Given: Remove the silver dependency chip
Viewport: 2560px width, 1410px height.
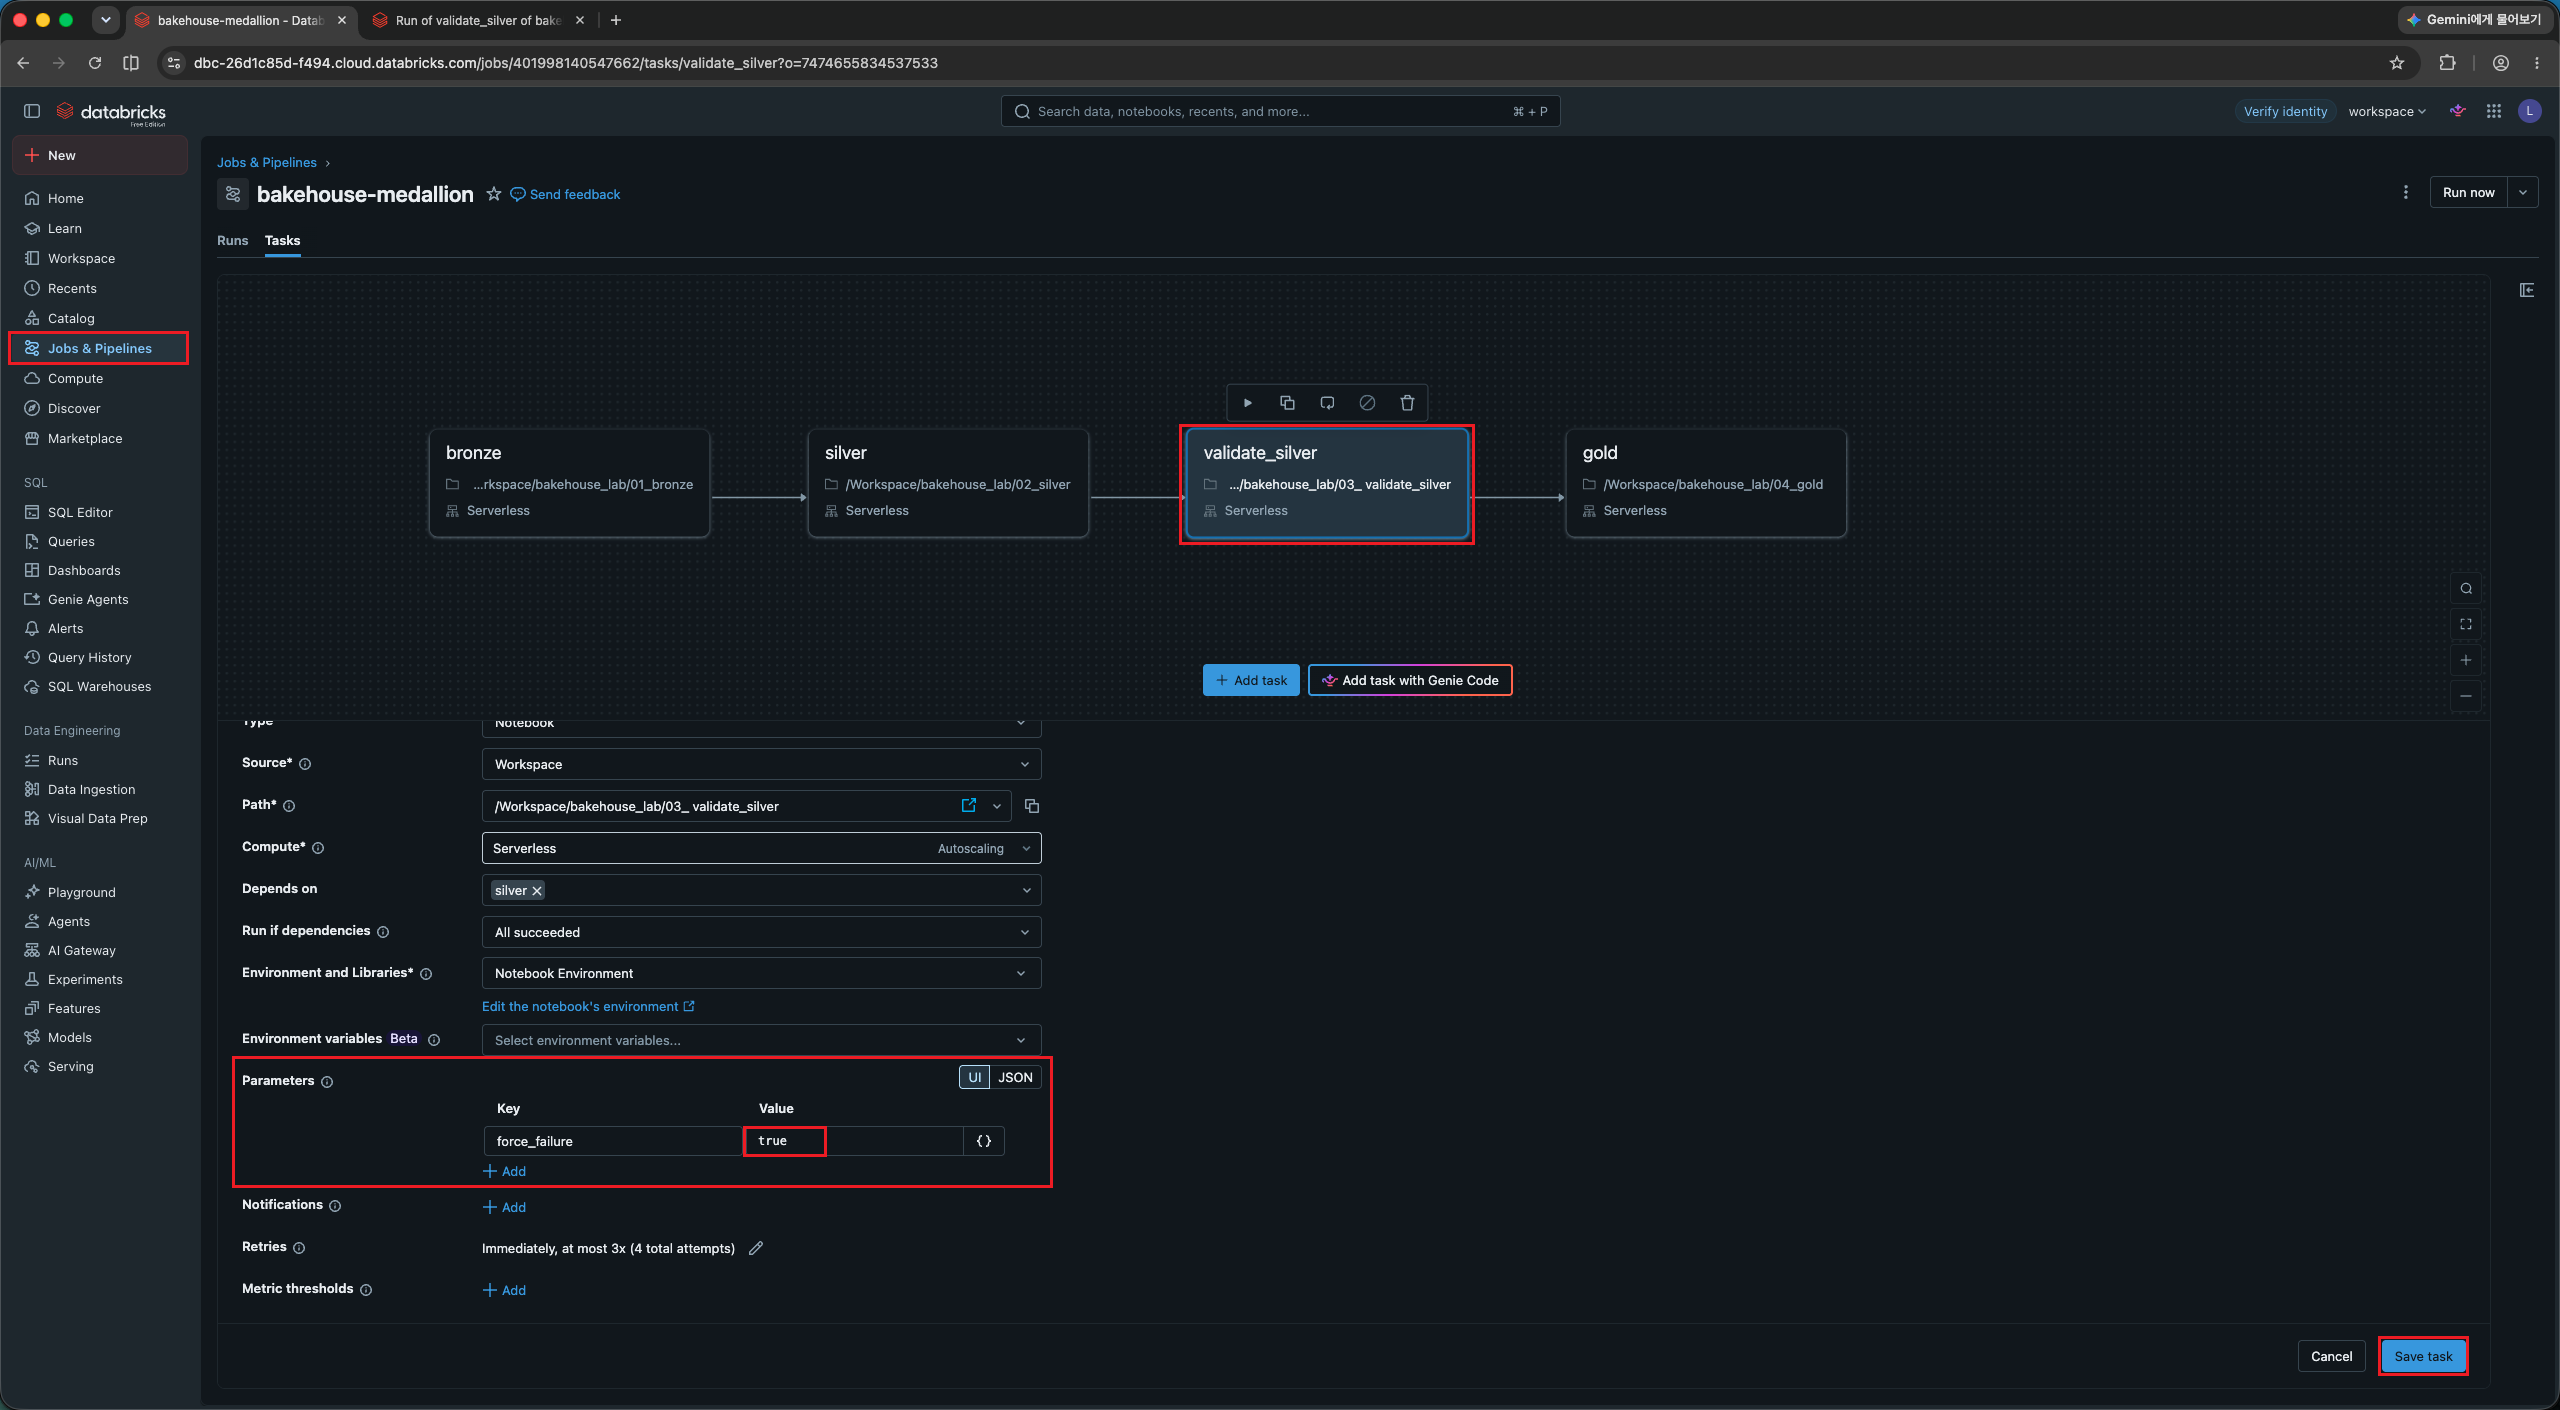Looking at the screenshot, I should (x=537, y=890).
